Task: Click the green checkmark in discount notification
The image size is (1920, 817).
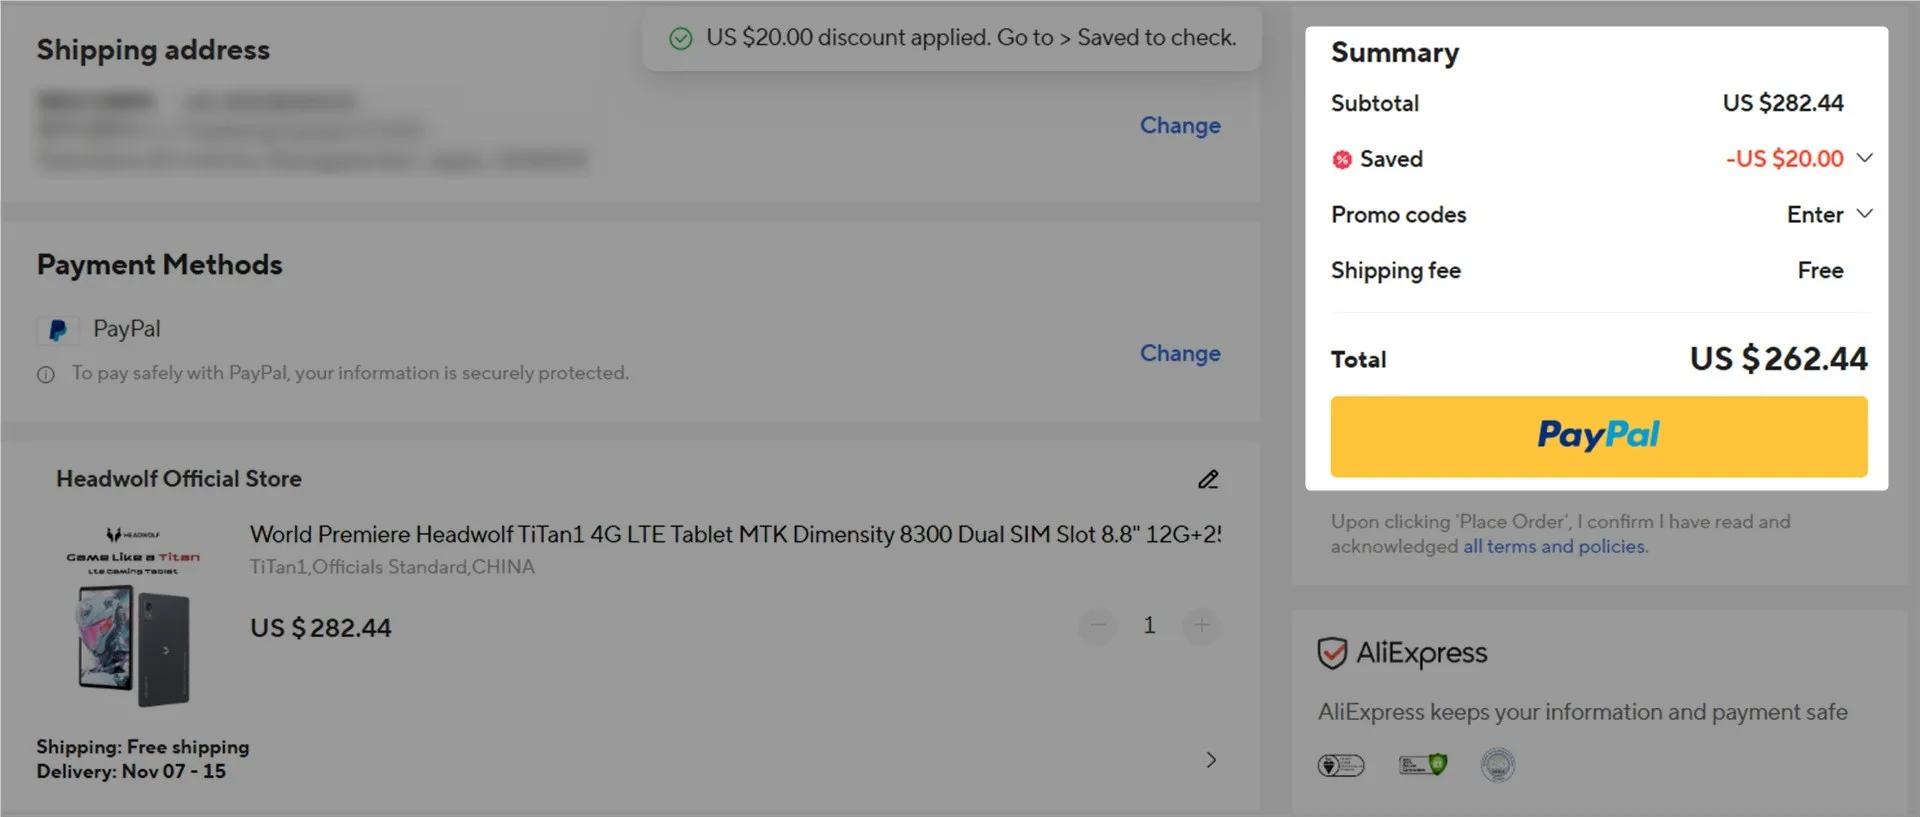Action: tap(681, 39)
